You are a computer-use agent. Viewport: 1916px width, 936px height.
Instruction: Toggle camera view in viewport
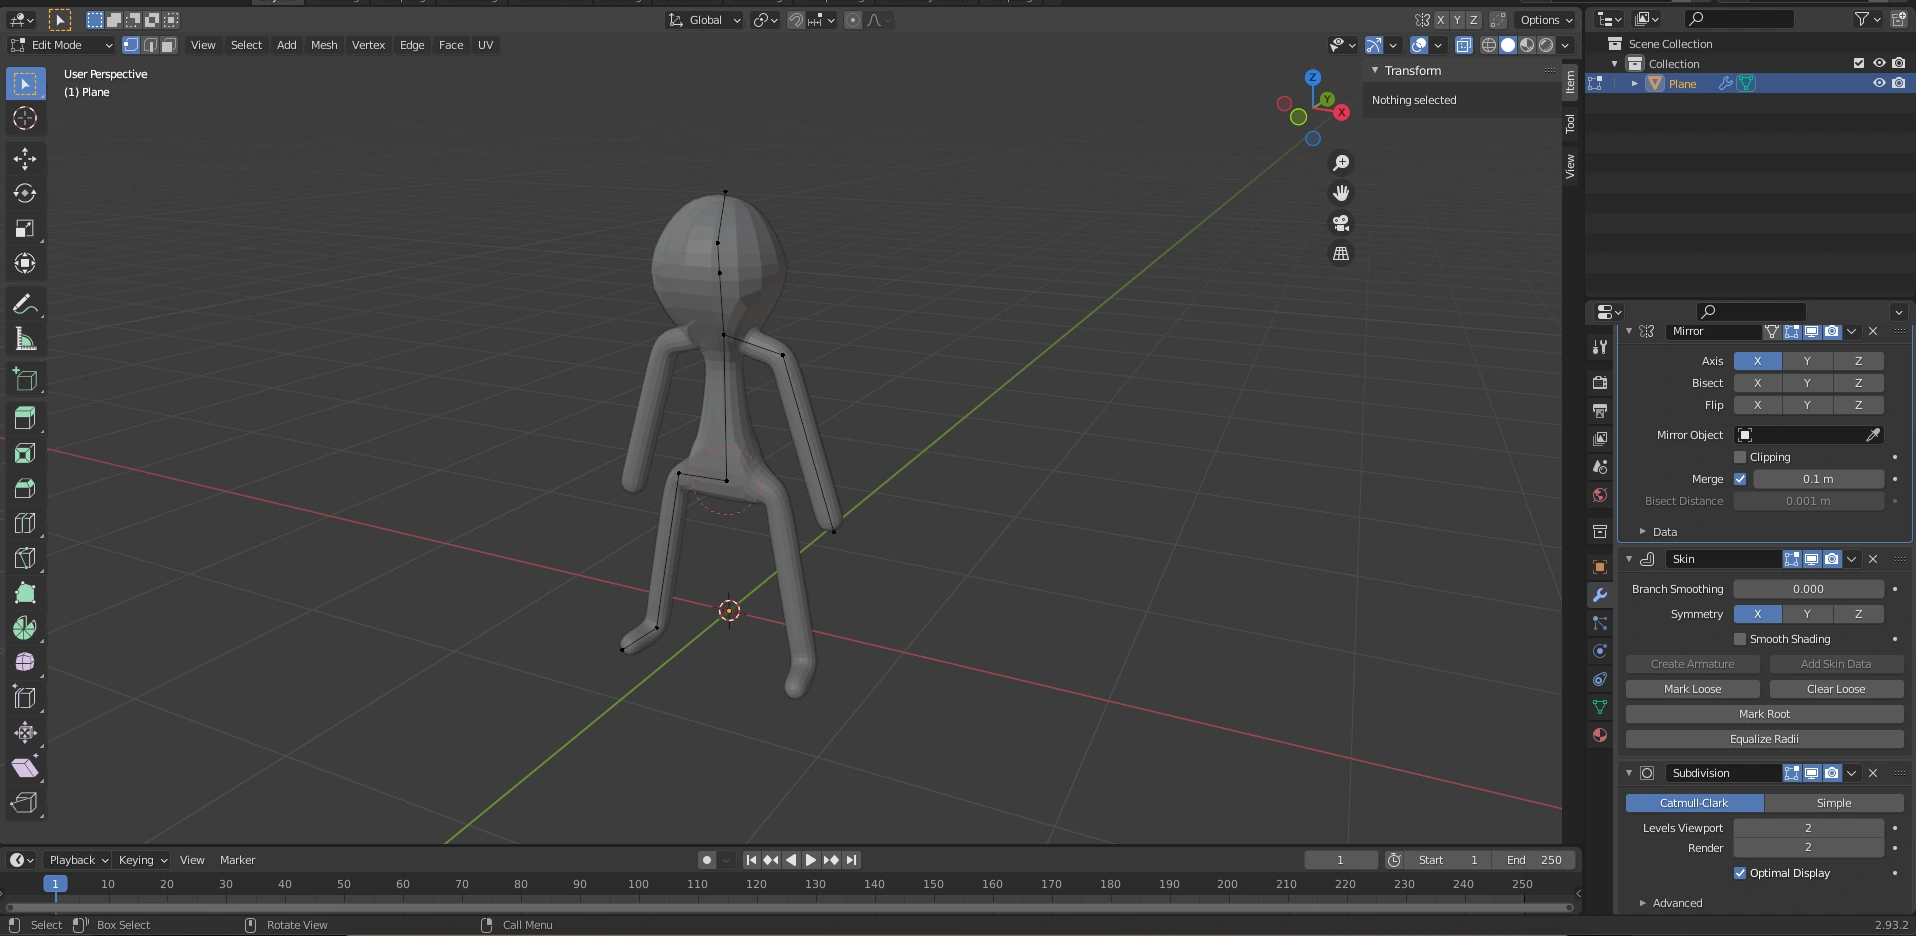click(x=1341, y=223)
